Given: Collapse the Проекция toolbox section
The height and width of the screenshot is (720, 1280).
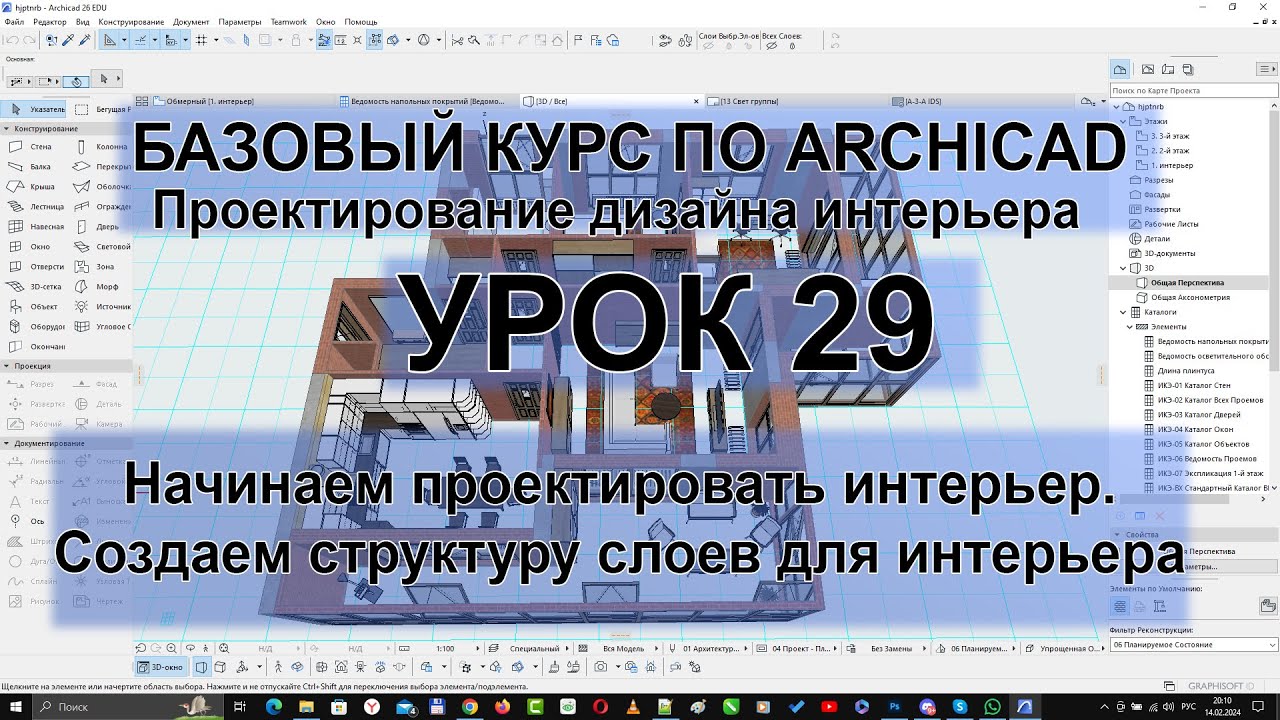Looking at the screenshot, I should (6, 366).
